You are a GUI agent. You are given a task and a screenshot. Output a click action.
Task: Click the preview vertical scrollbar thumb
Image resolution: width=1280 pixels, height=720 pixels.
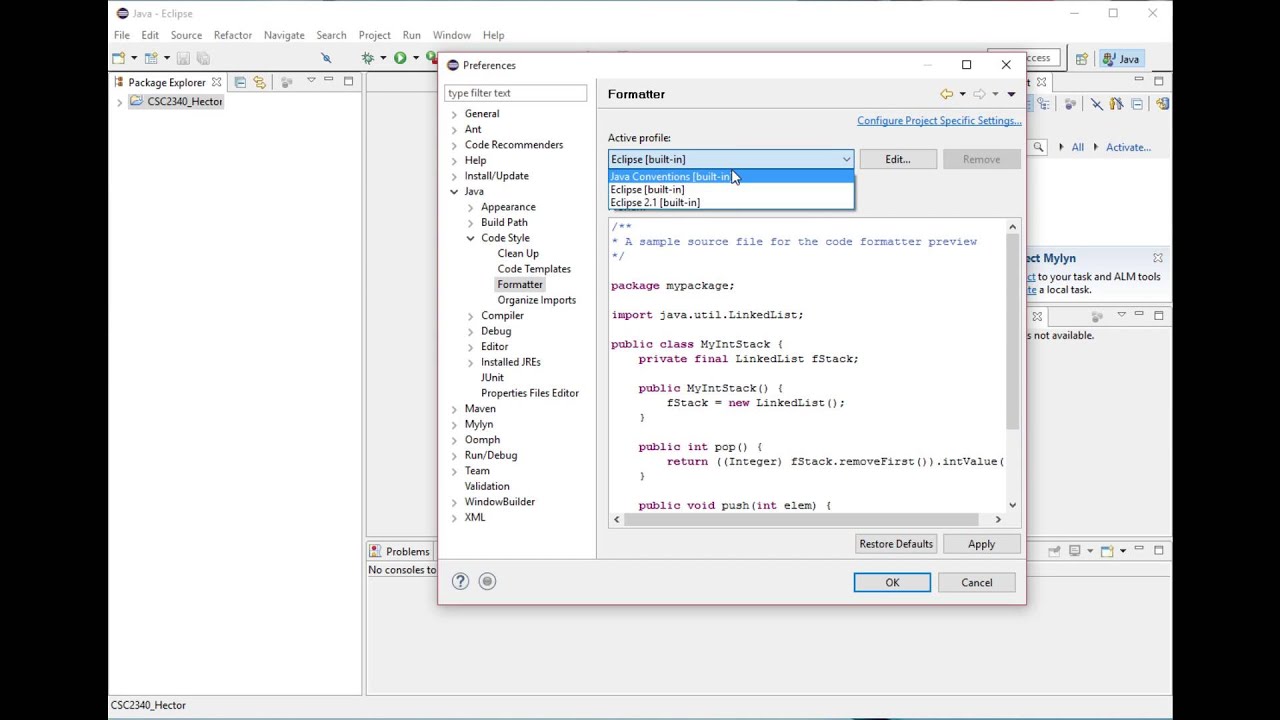click(x=1012, y=333)
